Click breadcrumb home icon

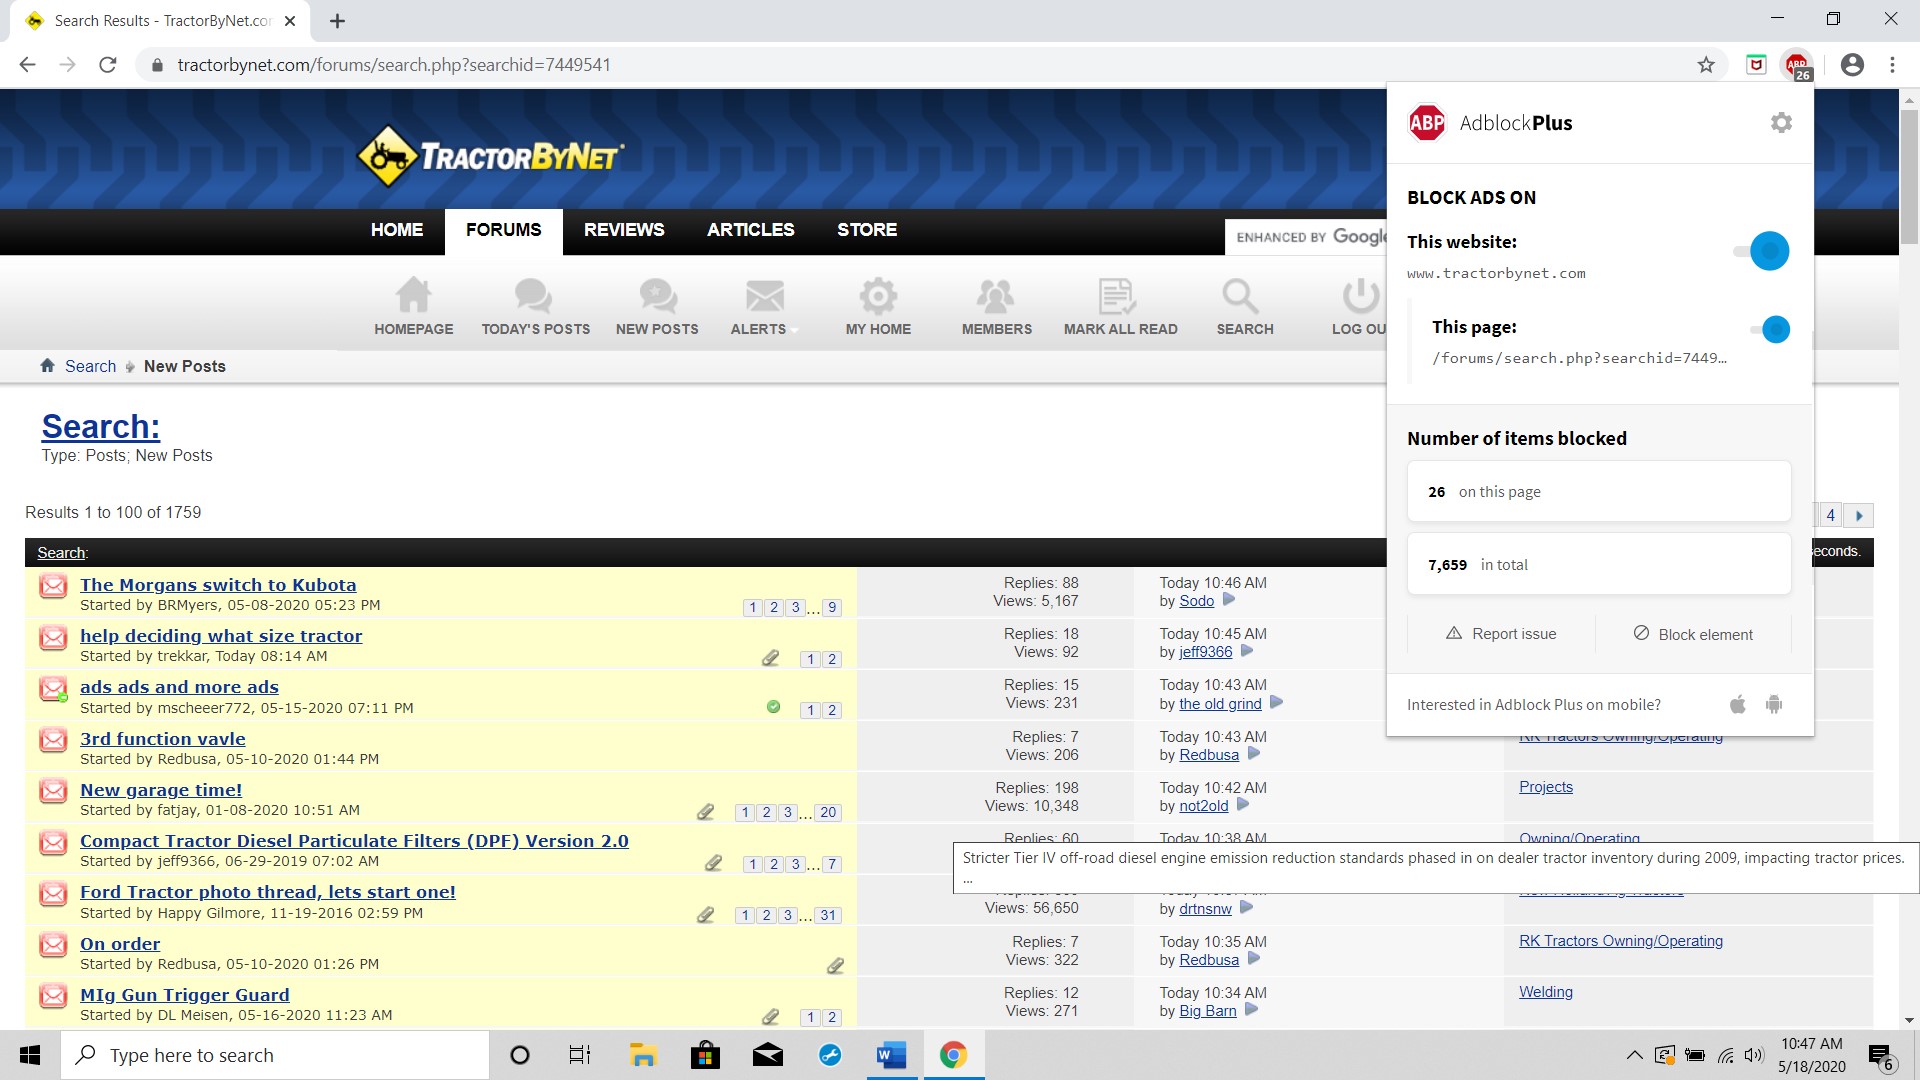coord(47,366)
